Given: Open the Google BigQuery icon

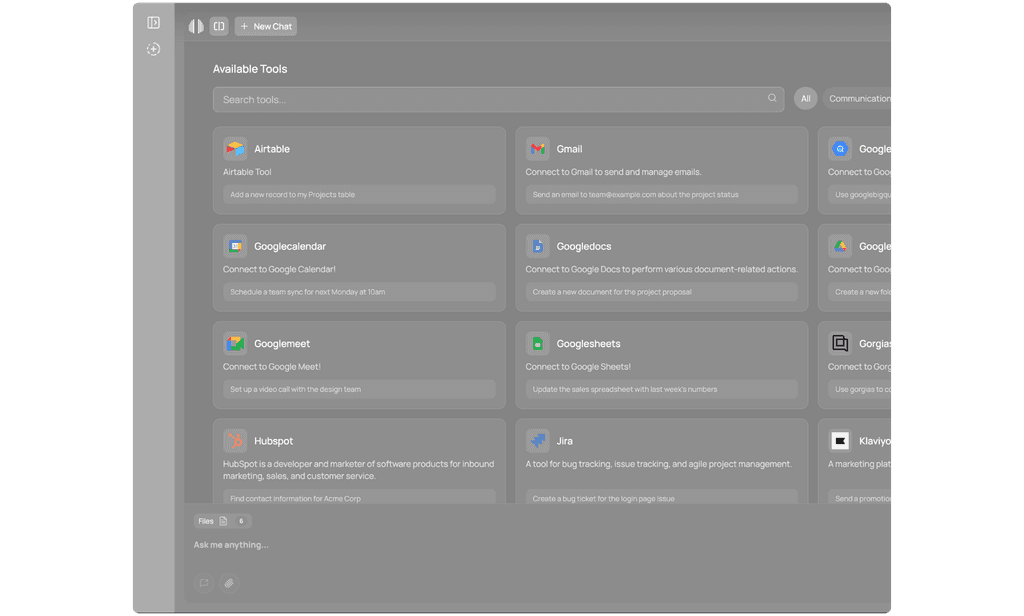Looking at the screenshot, I should (840, 149).
